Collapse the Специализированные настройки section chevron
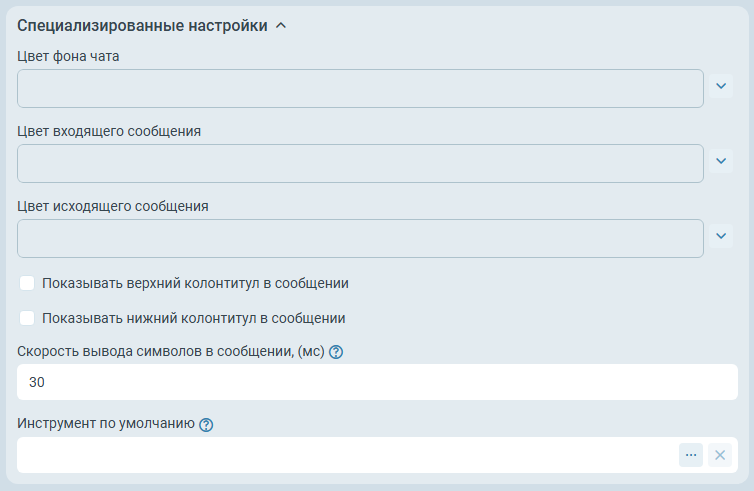The height and width of the screenshot is (491, 754). click(x=281, y=26)
